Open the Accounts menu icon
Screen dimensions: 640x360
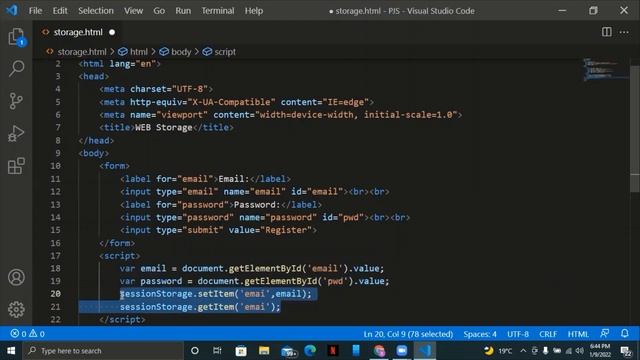coord(16,277)
